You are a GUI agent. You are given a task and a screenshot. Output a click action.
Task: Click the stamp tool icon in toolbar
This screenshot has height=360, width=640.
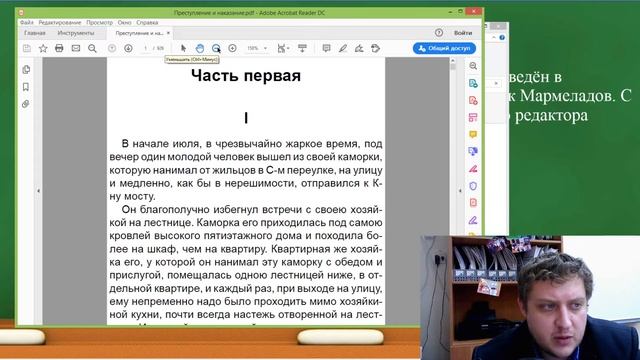tap(376, 48)
